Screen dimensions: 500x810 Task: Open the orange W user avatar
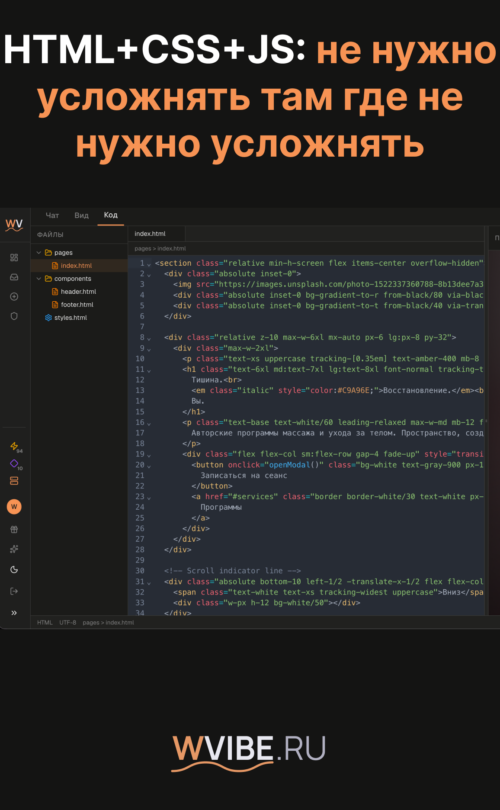pos(14,506)
